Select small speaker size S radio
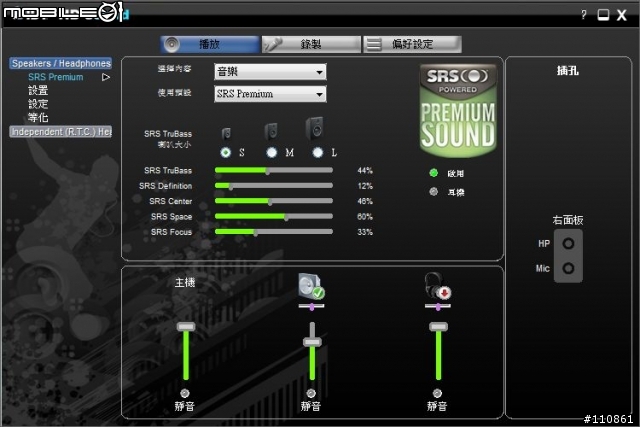This screenshot has height=427, width=640. [x=225, y=152]
